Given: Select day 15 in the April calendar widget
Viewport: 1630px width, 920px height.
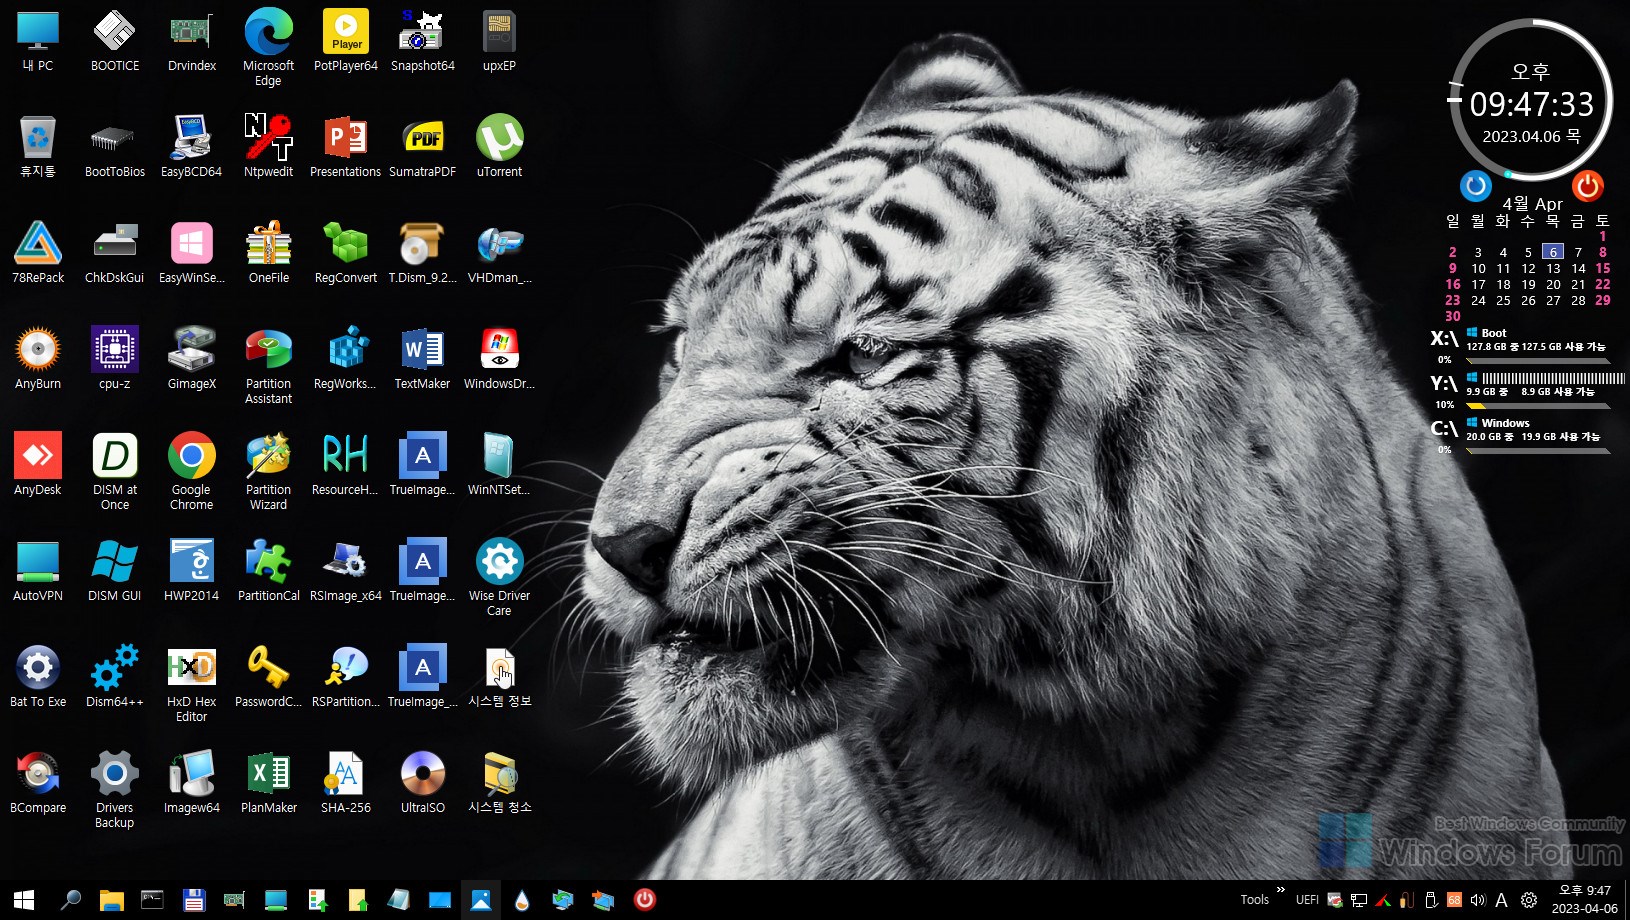Looking at the screenshot, I should point(1603,268).
